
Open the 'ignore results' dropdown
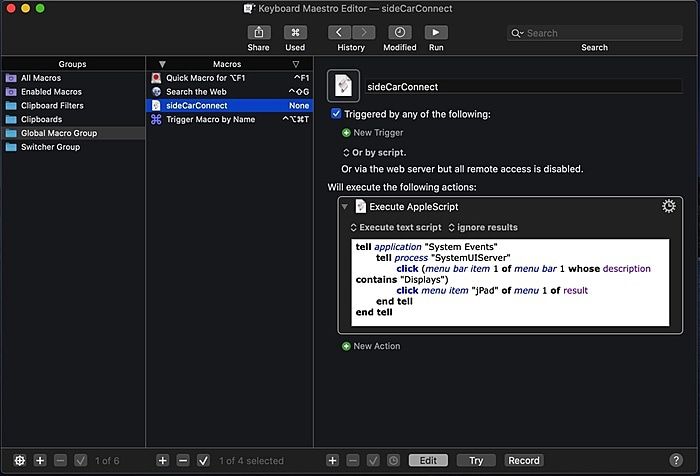pos(483,227)
